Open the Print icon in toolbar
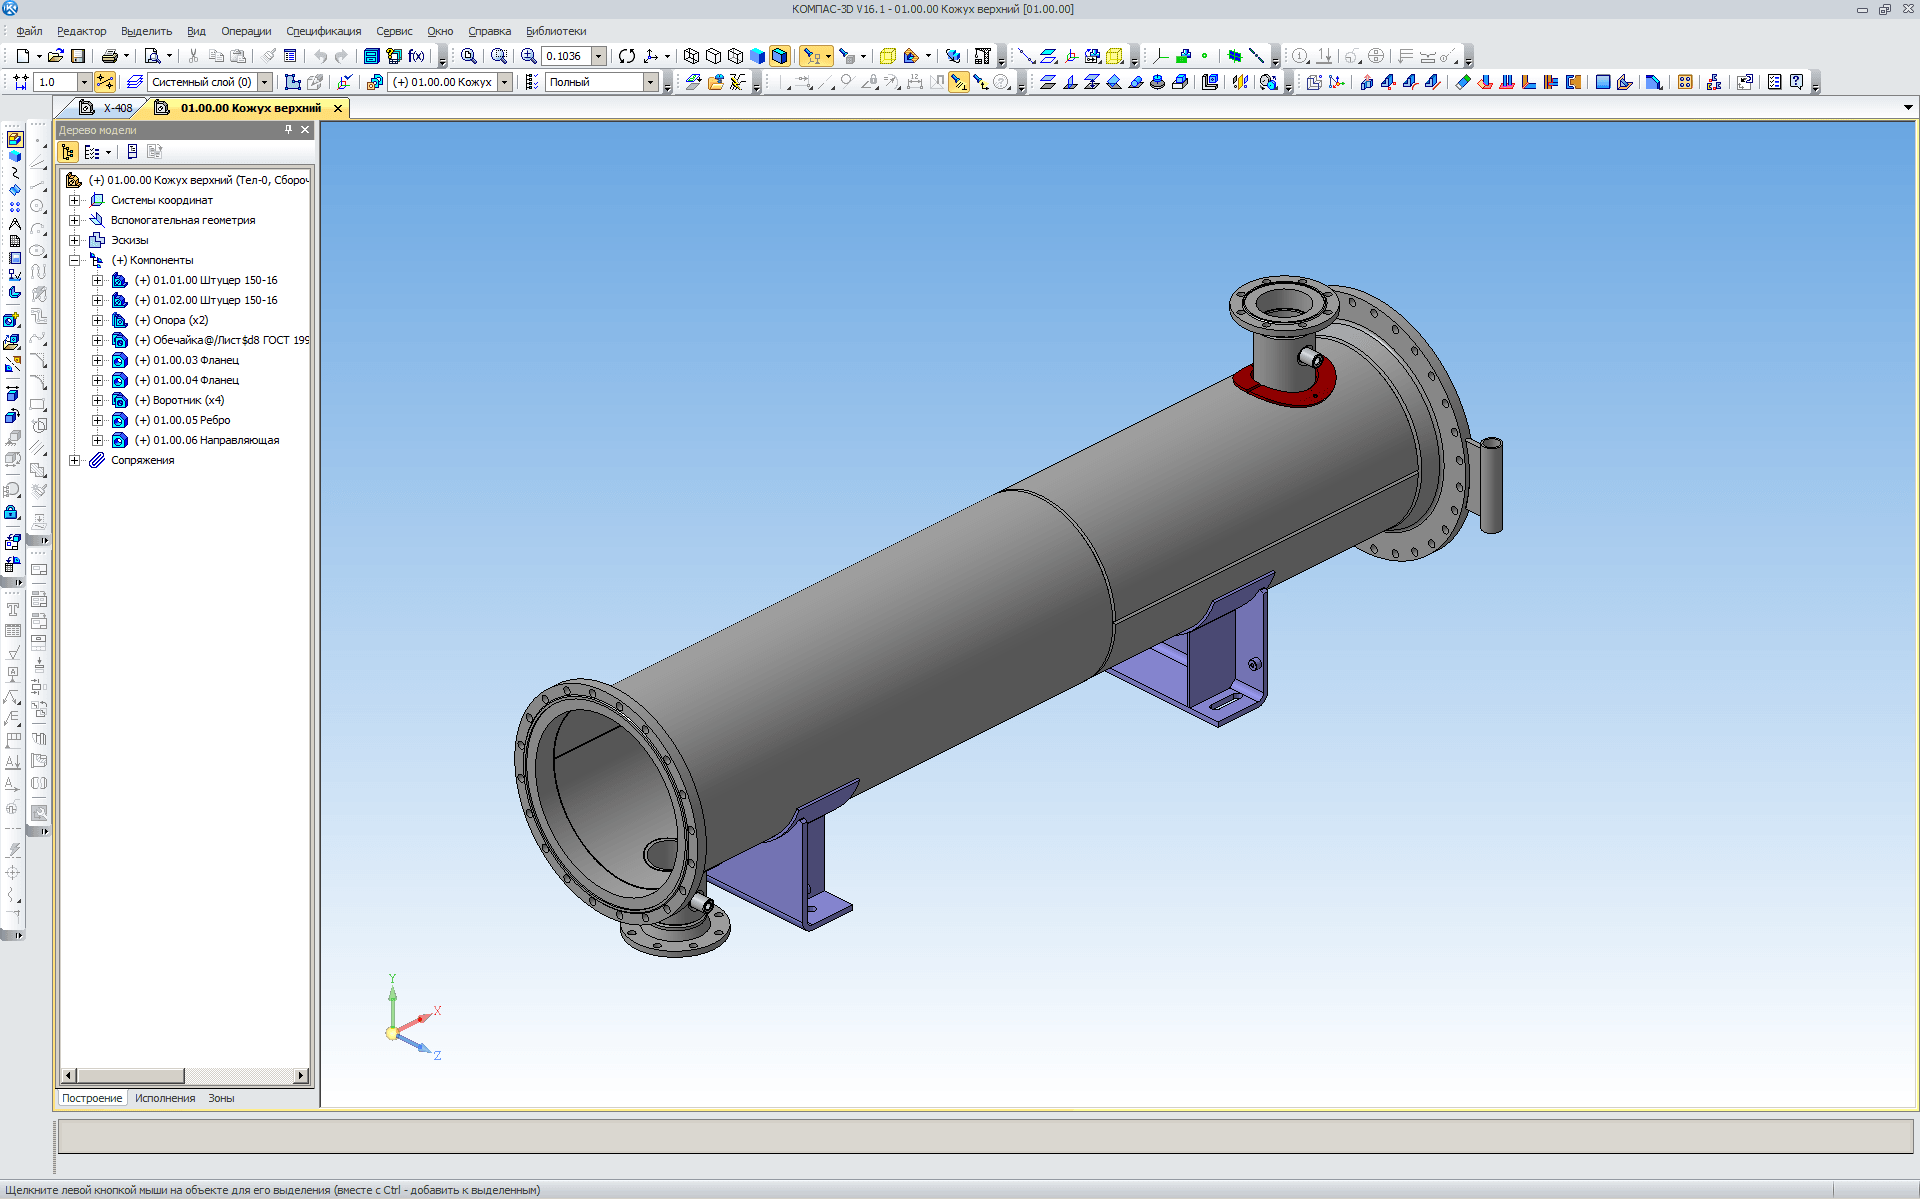 (x=109, y=56)
